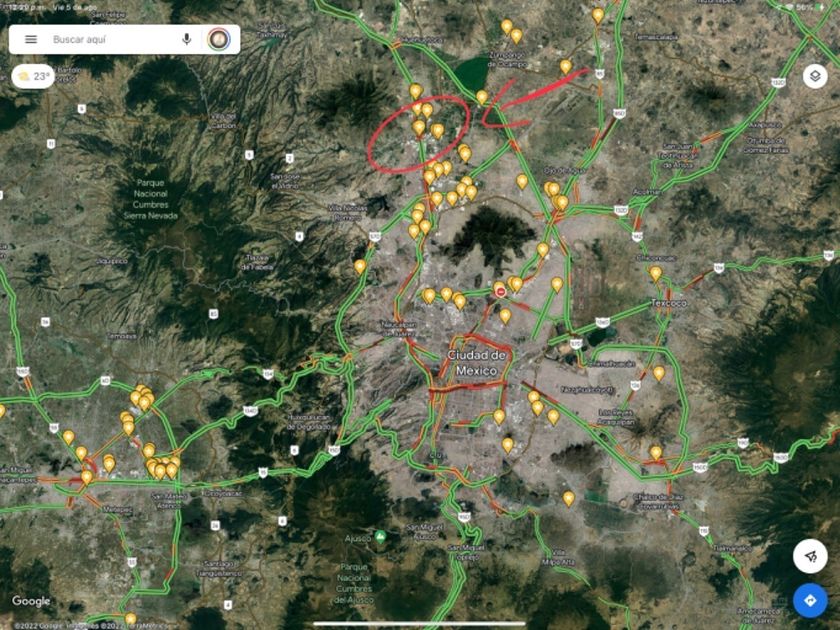
Task: Tap the battery percentage in status bar
Action: pos(804,8)
